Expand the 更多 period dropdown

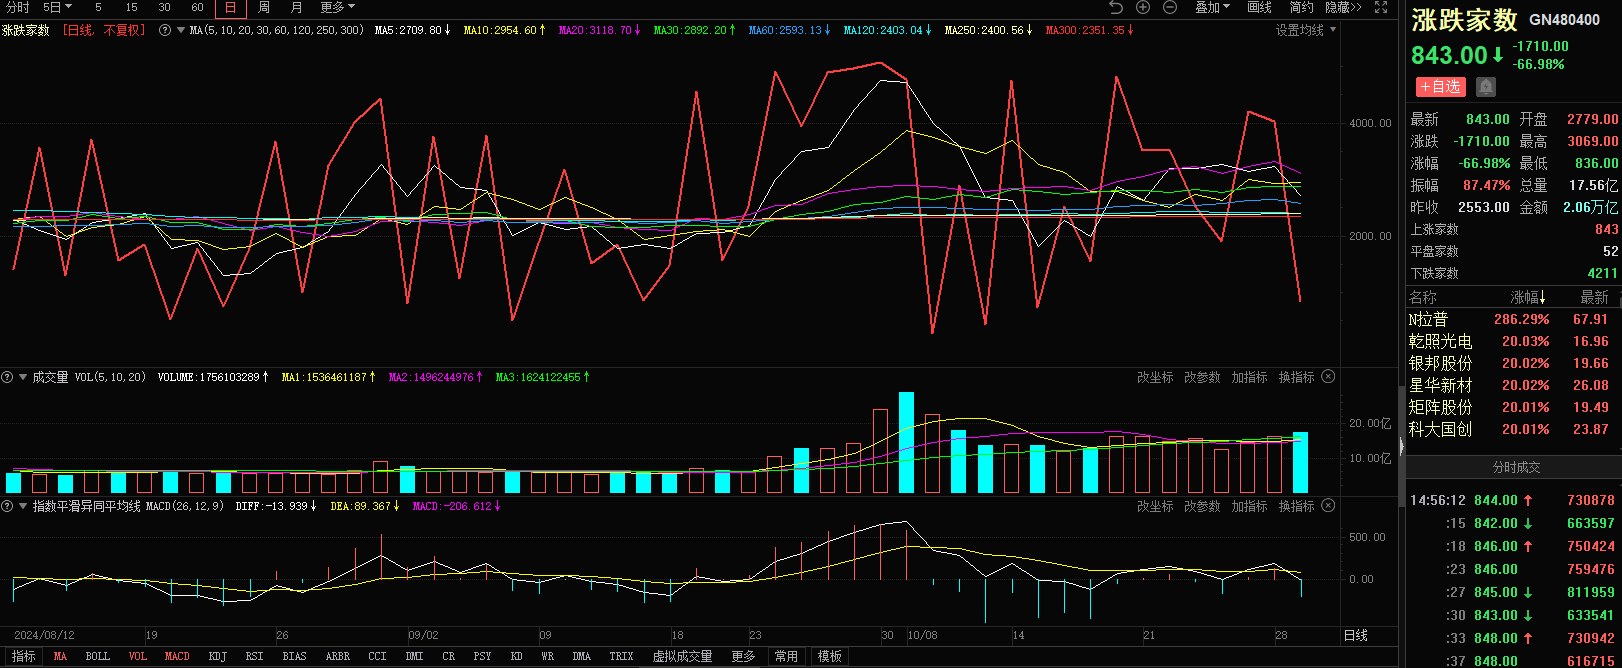337,7
